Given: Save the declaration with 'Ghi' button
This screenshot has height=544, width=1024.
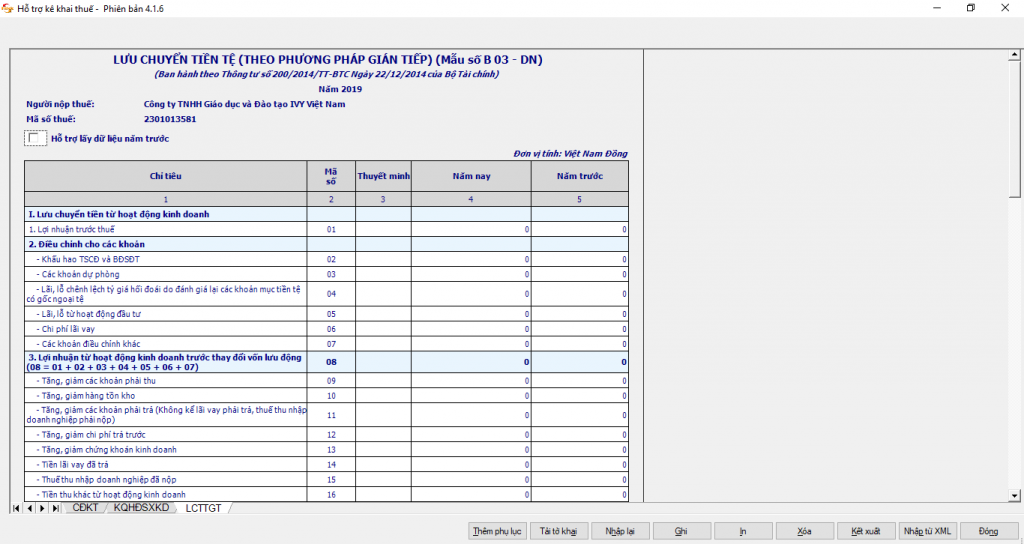Looking at the screenshot, I should click(x=681, y=531).
